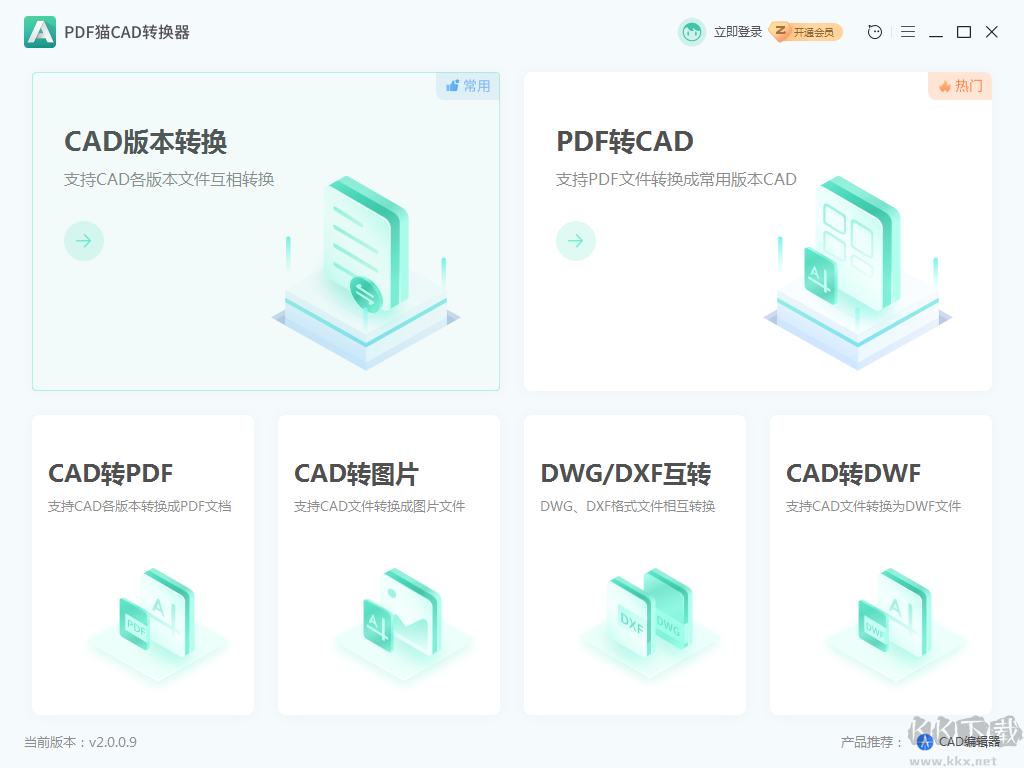Select the CAD转PDF card title
This screenshot has height=768, width=1024.
point(110,473)
